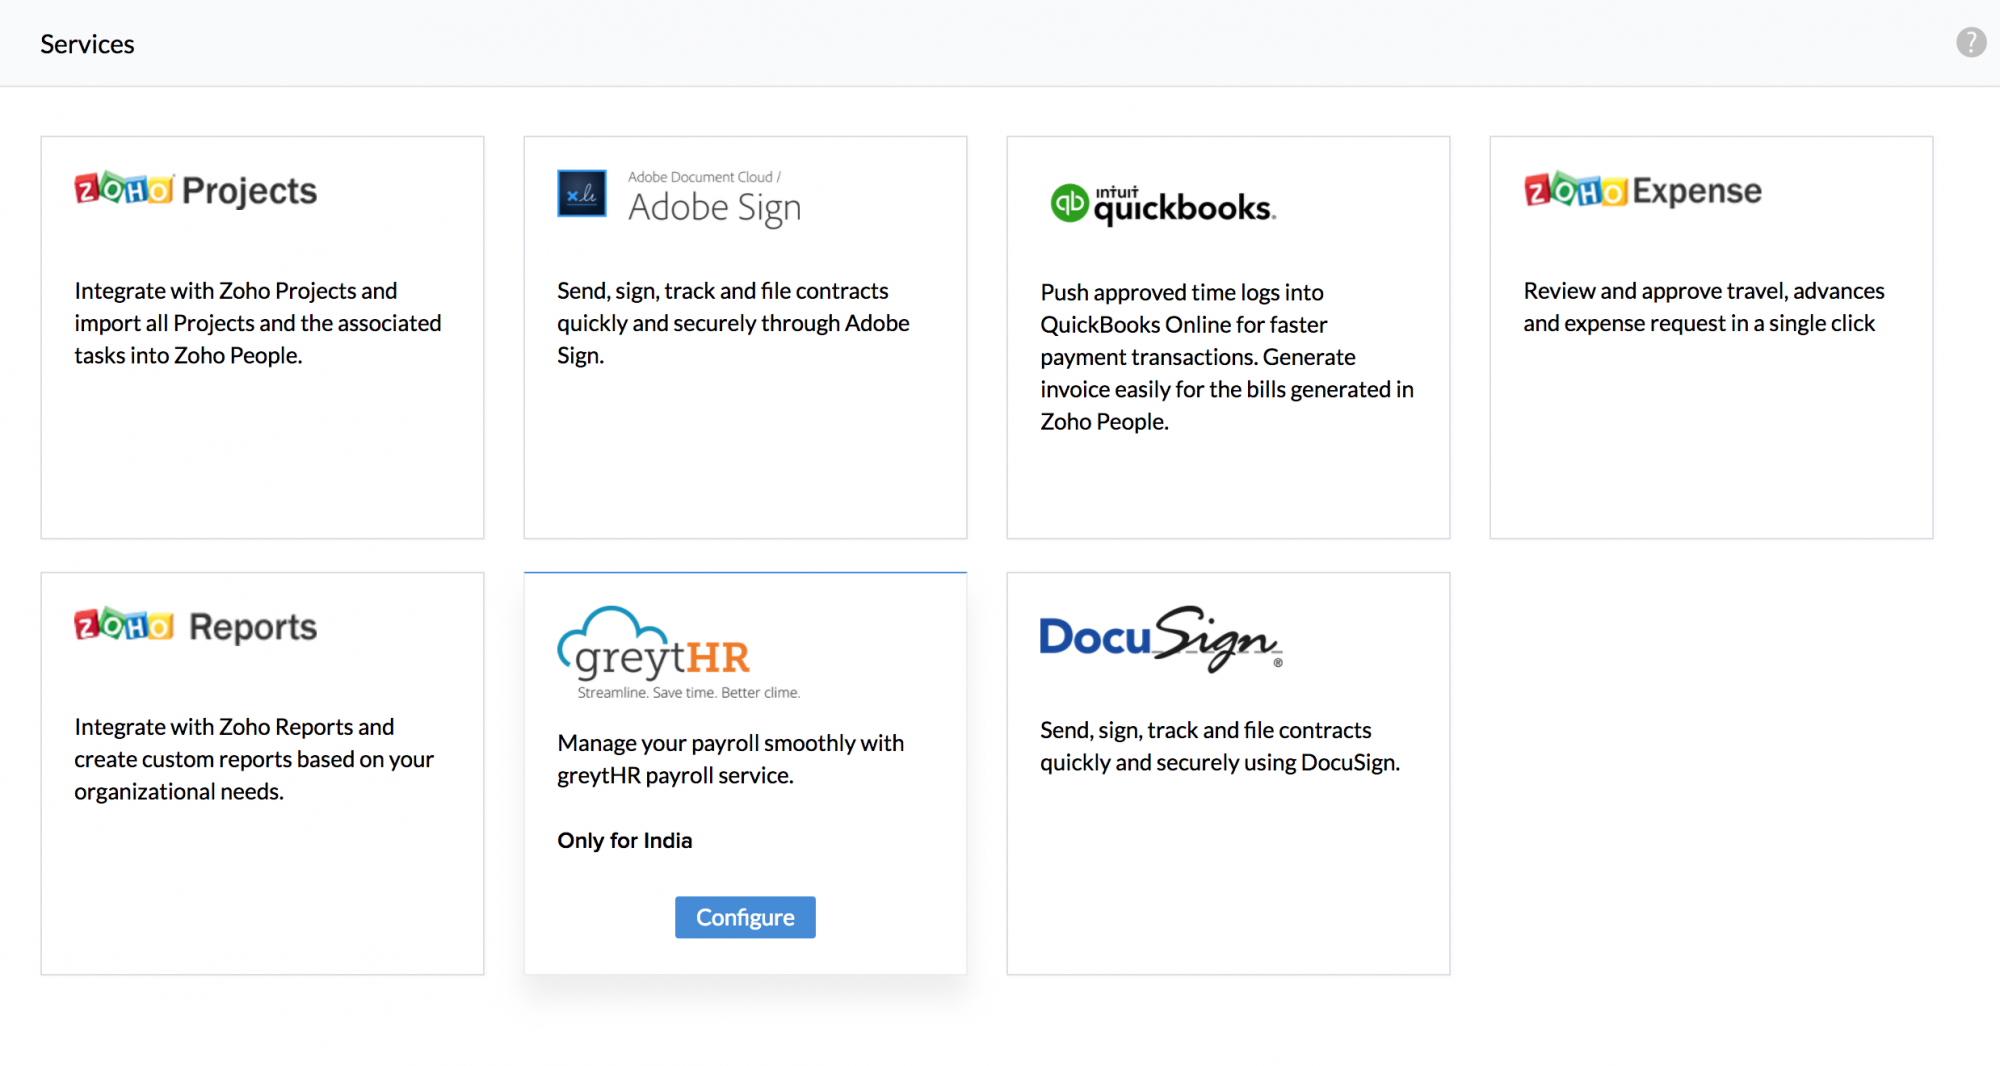Click the greytHR logo
Image resolution: width=2000 pixels, height=1066 pixels.
pyautogui.click(x=679, y=652)
